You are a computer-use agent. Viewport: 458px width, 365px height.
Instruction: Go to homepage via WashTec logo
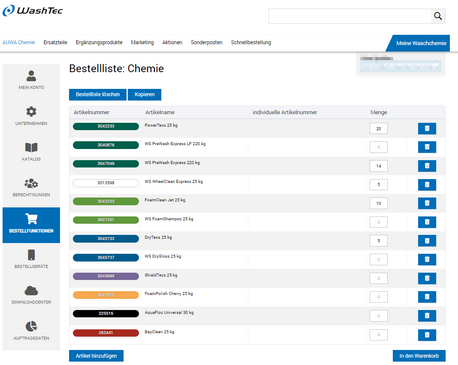pyautogui.click(x=32, y=11)
